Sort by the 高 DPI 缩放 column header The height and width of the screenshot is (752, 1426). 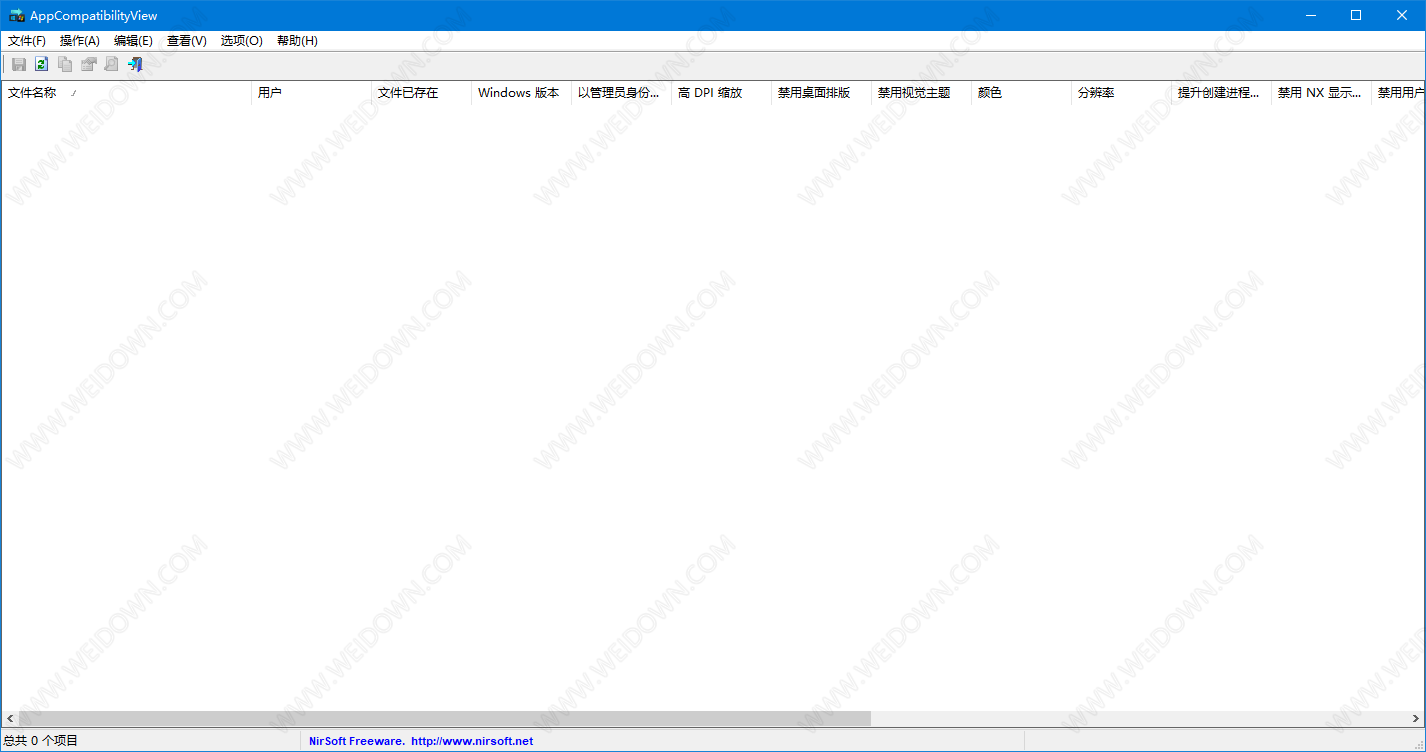pos(721,93)
